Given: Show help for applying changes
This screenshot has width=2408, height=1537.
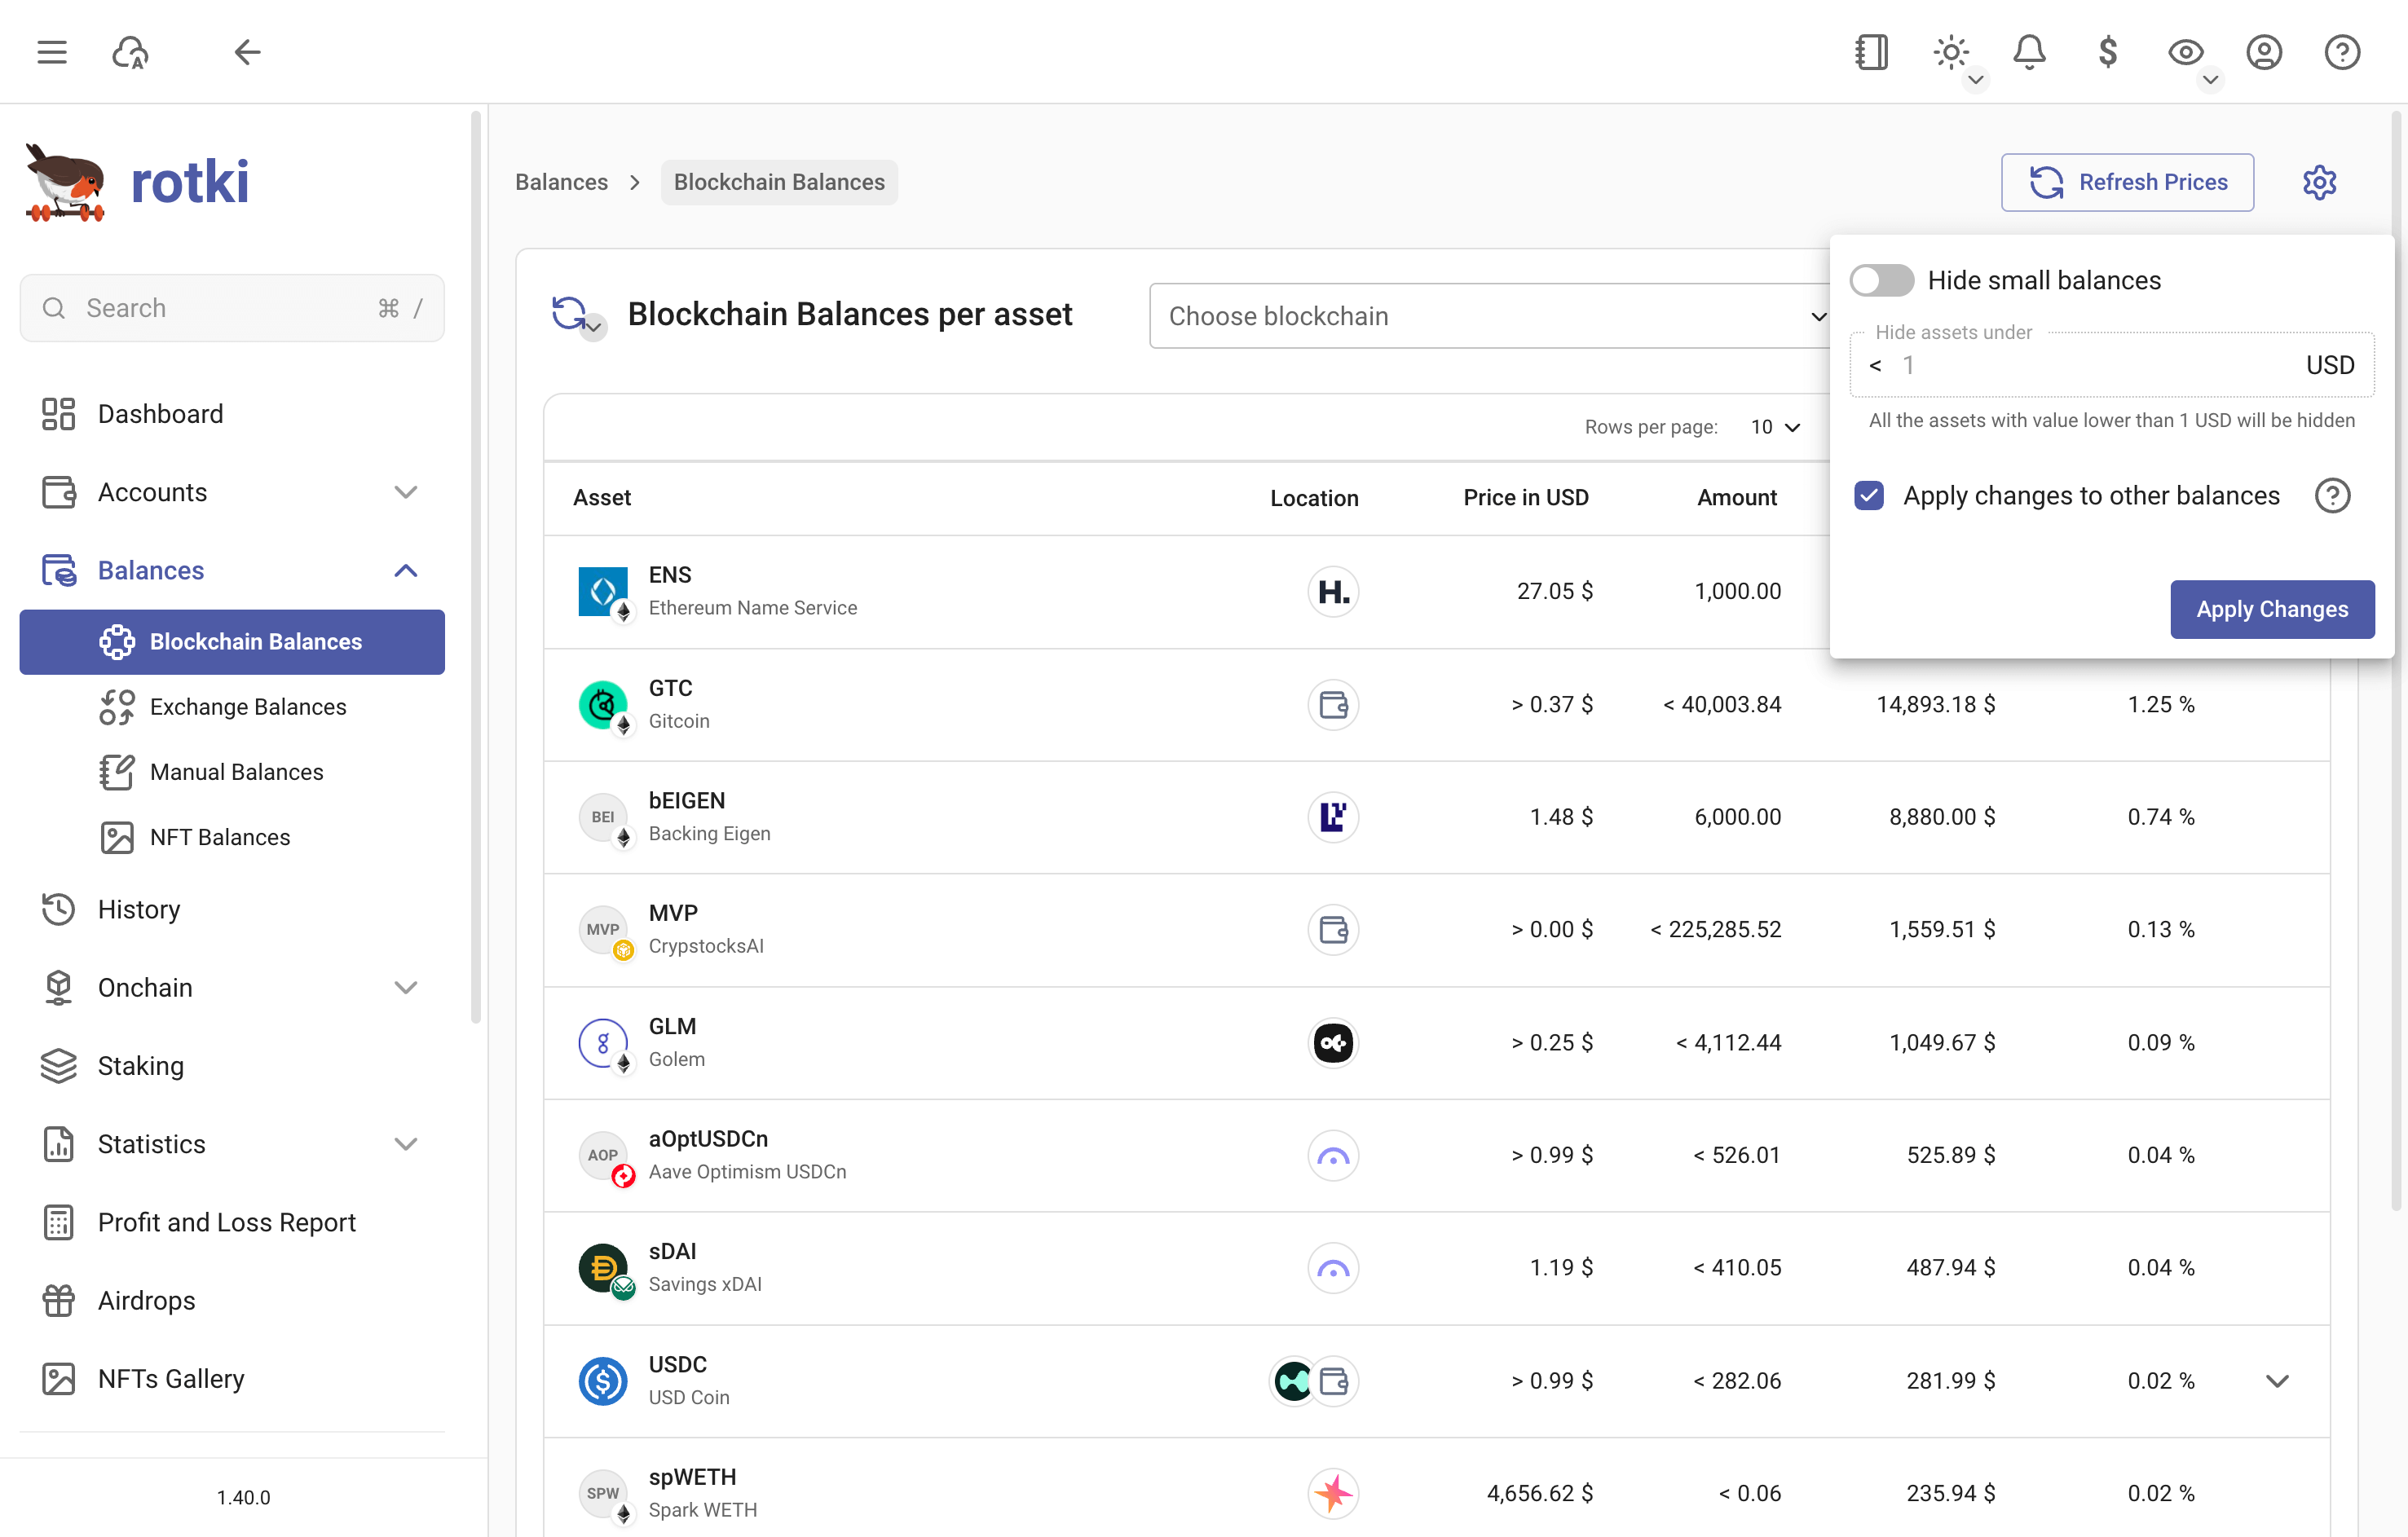Looking at the screenshot, I should pyautogui.click(x=2332, y=496).
